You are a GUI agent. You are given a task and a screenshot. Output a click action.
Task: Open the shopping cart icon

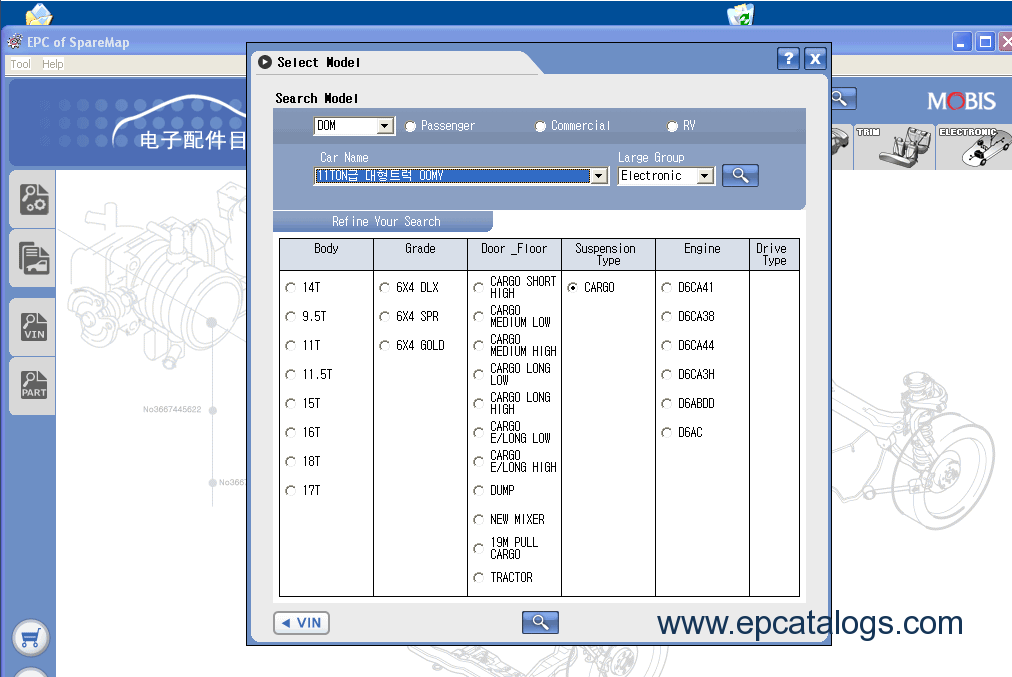(30, 638)
